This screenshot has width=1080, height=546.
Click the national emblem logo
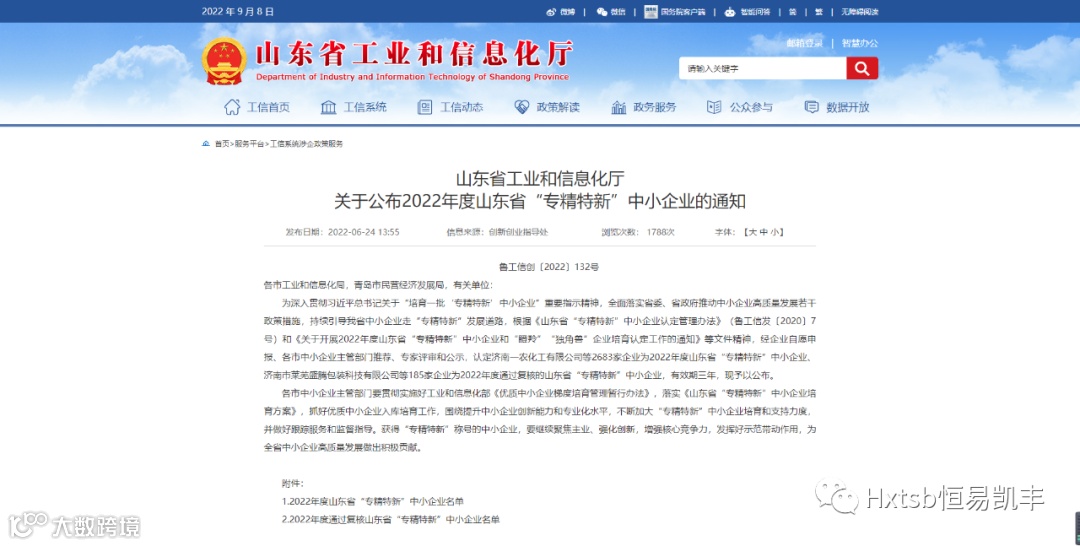225,61
